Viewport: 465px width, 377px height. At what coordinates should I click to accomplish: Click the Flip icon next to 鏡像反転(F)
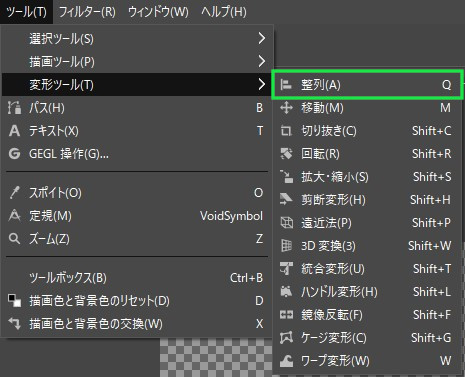coord(286,315)
